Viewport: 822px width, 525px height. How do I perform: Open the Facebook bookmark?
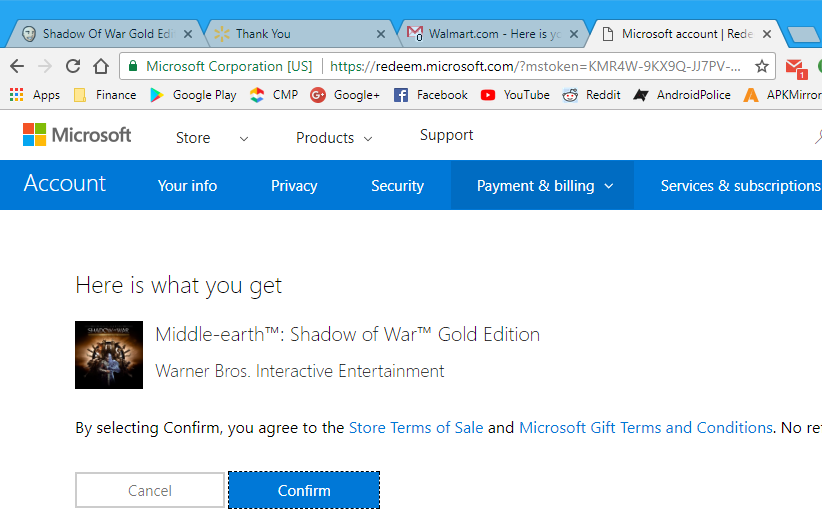[x=431, y=95]
